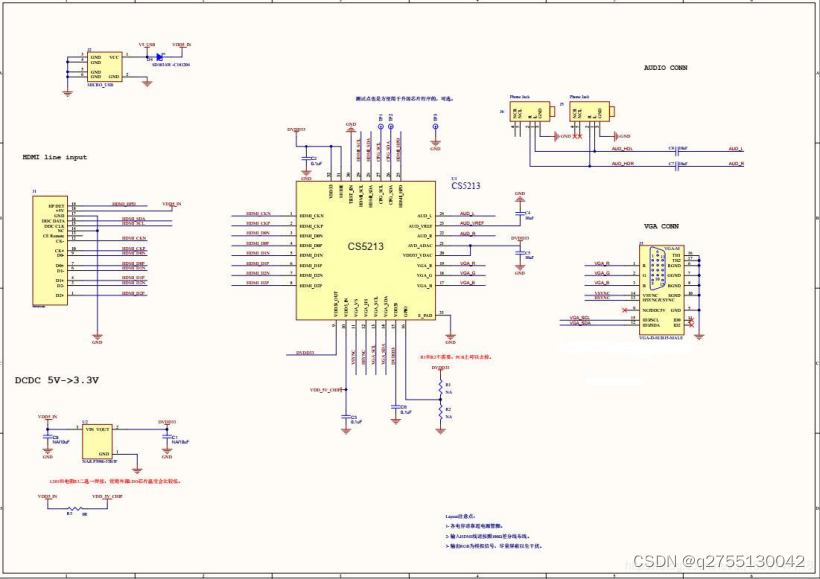Click the red note above resistor R1

(x=455, y=357)
